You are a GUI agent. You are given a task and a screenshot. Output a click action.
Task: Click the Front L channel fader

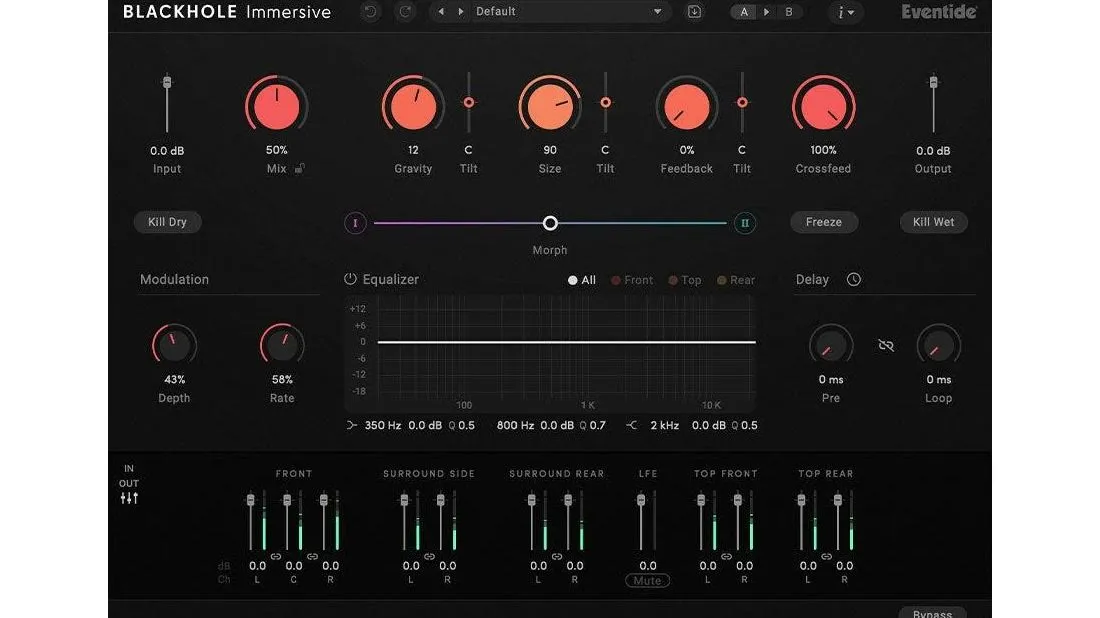[250, 520]
